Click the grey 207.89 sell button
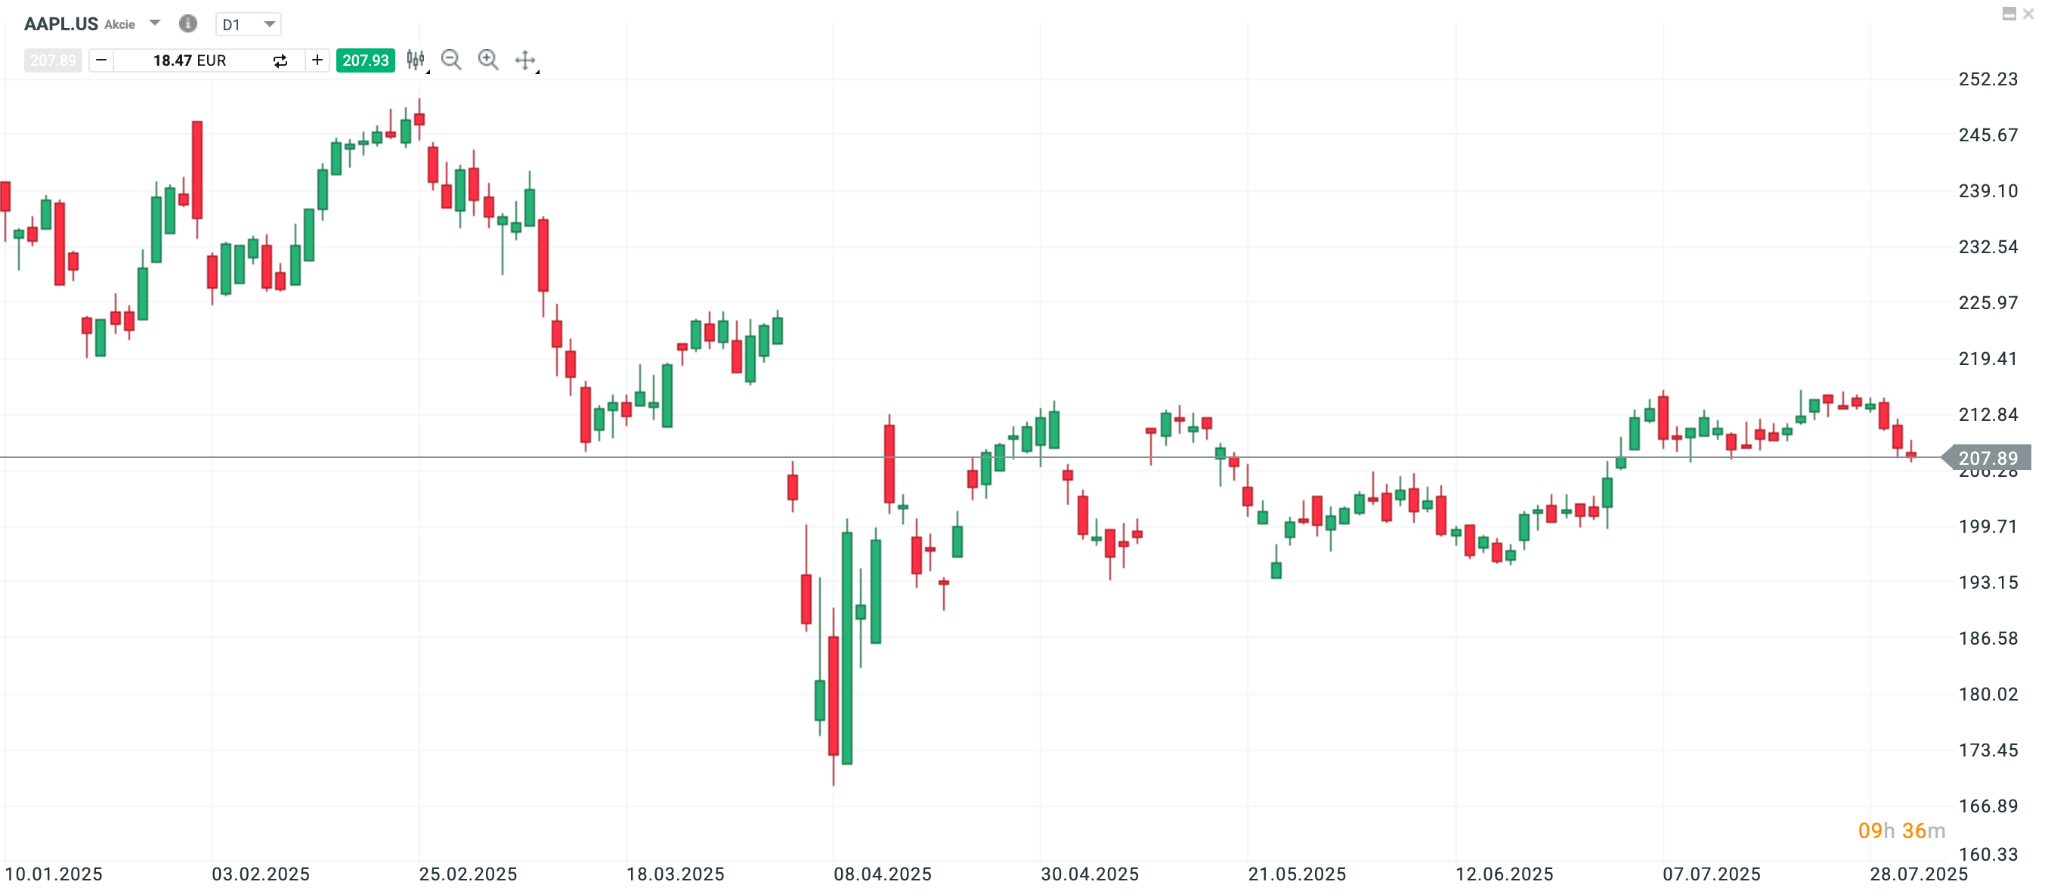This screenshot has height=896, width=2048. [53, 60]
